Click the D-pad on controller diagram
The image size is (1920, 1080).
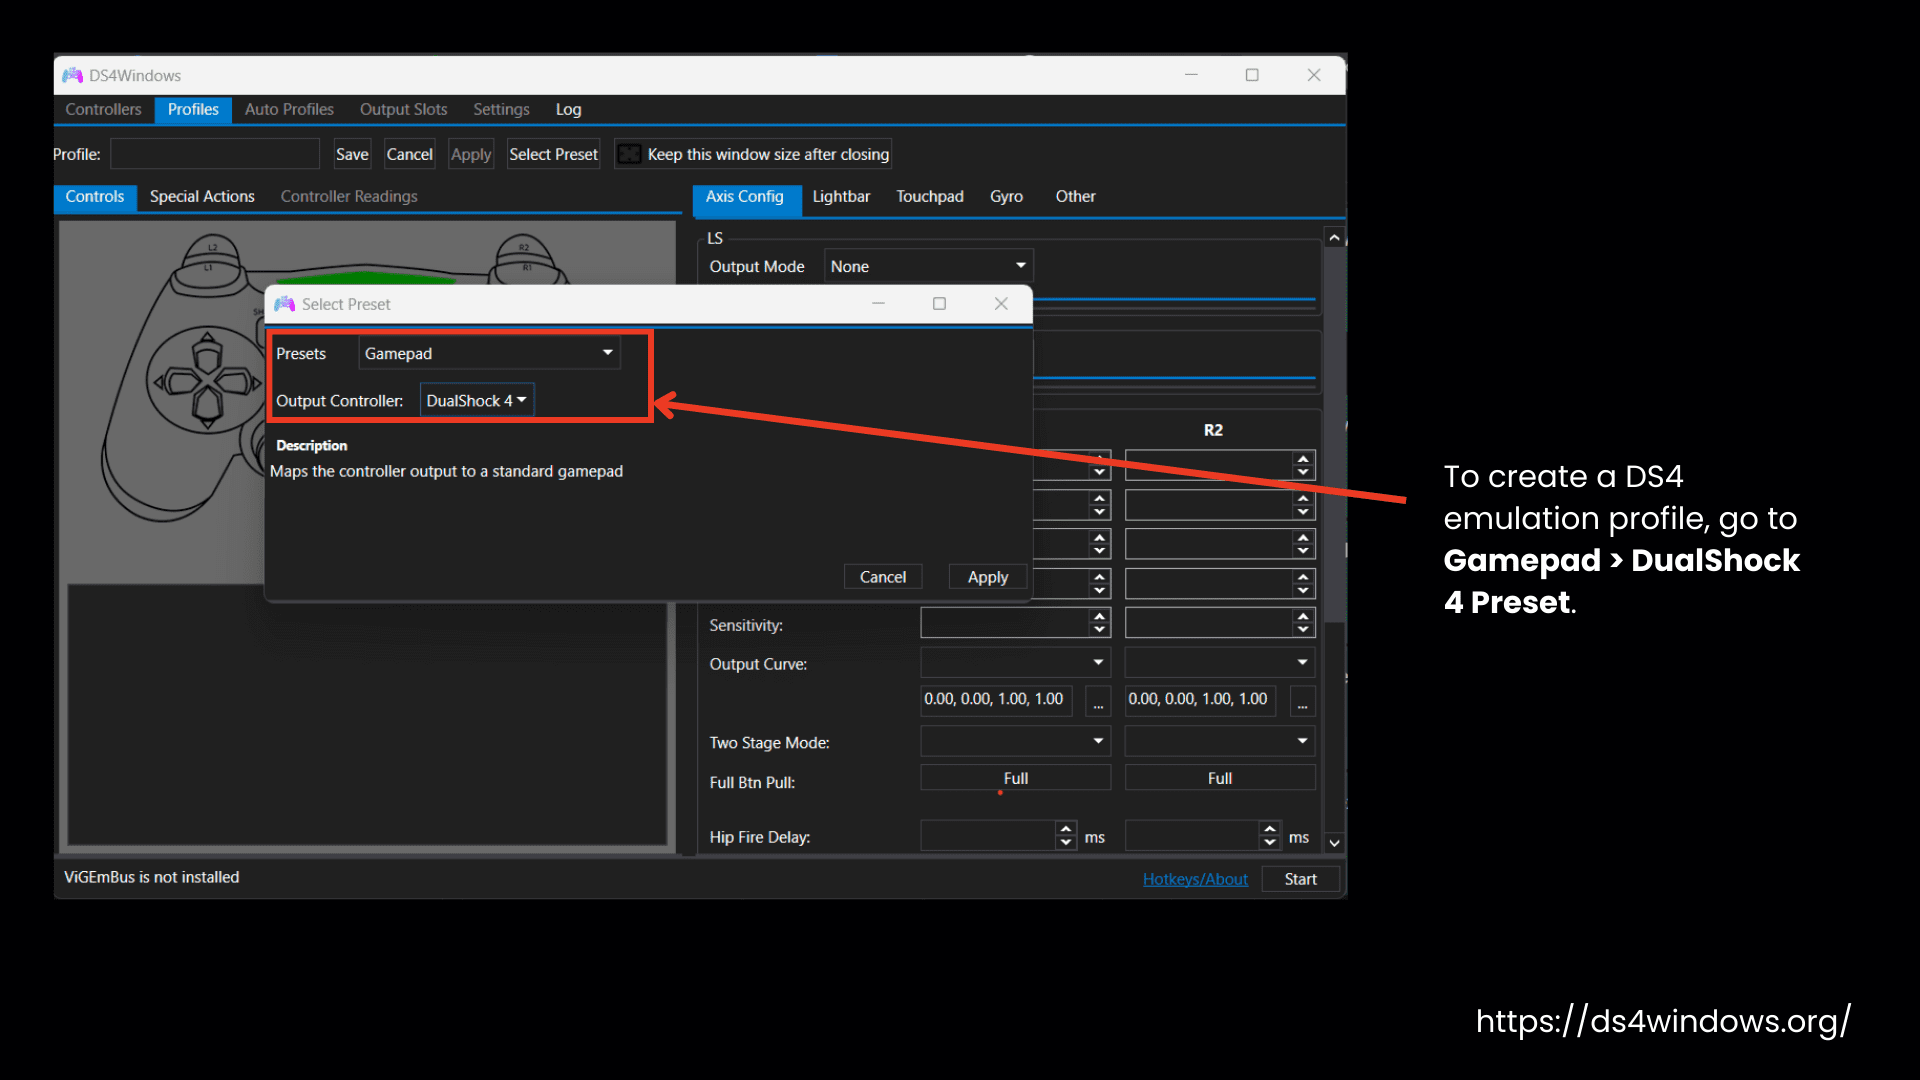point(207,381)
